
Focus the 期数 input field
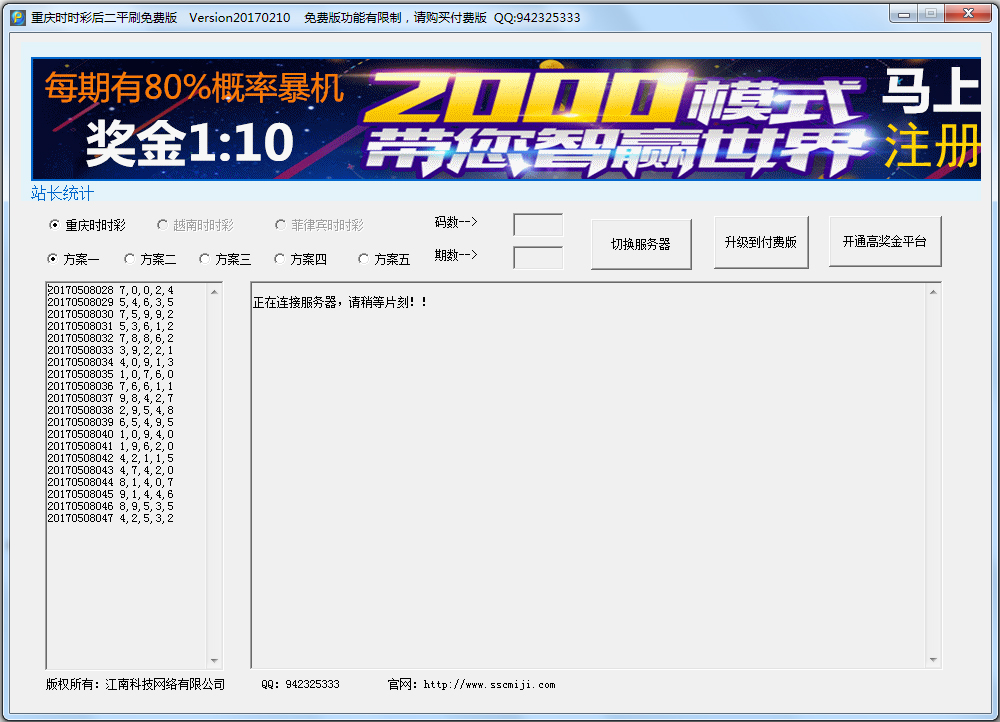[538, 258]
